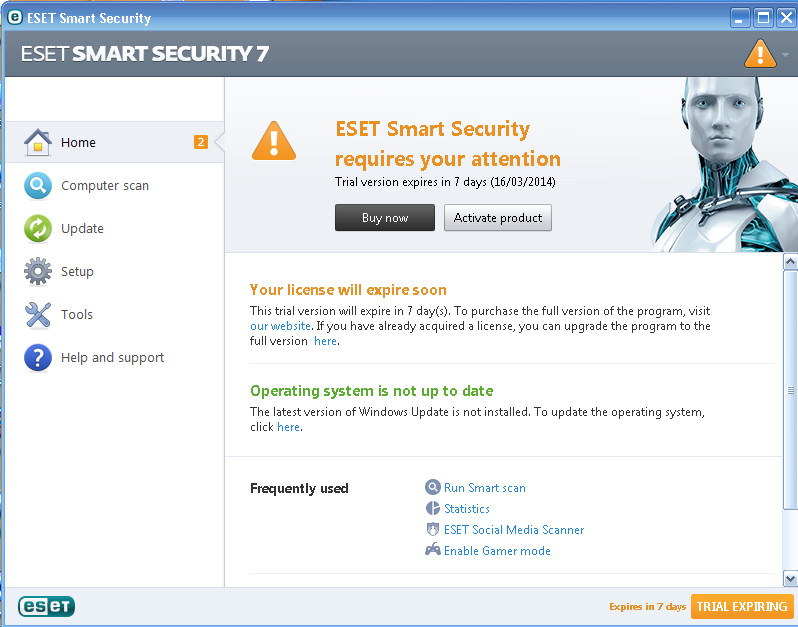798x627 pixels.
Task: Run Smart scan from Frequently used
Action: pos(484,488)
